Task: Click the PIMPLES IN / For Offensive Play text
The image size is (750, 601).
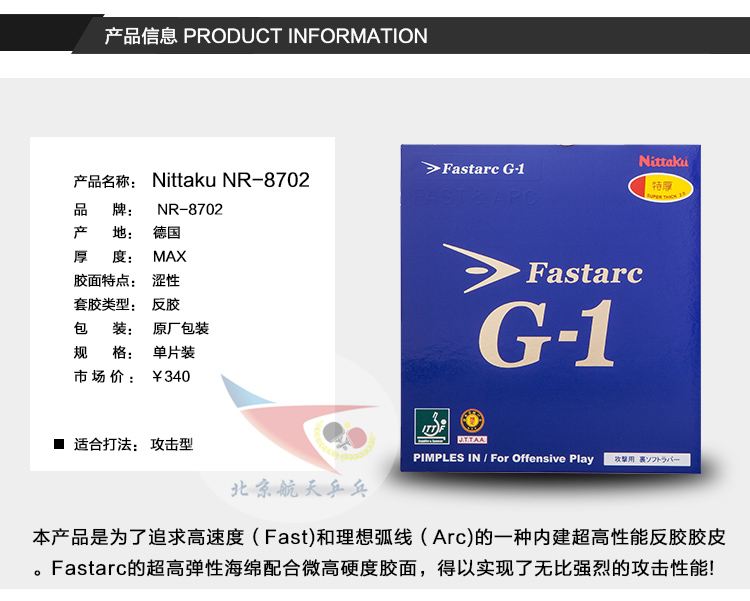Action: [503, 458]
